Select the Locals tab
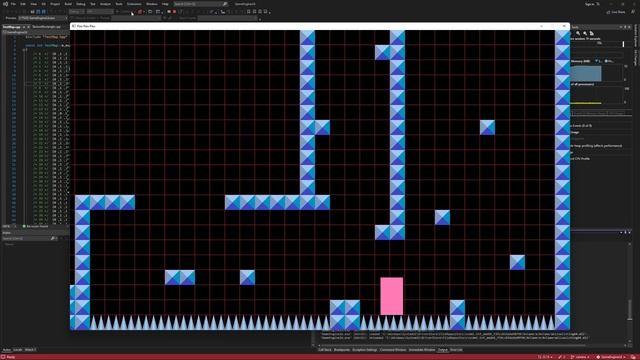The height and width of the screenshot is (360, 640). [18, 350]
